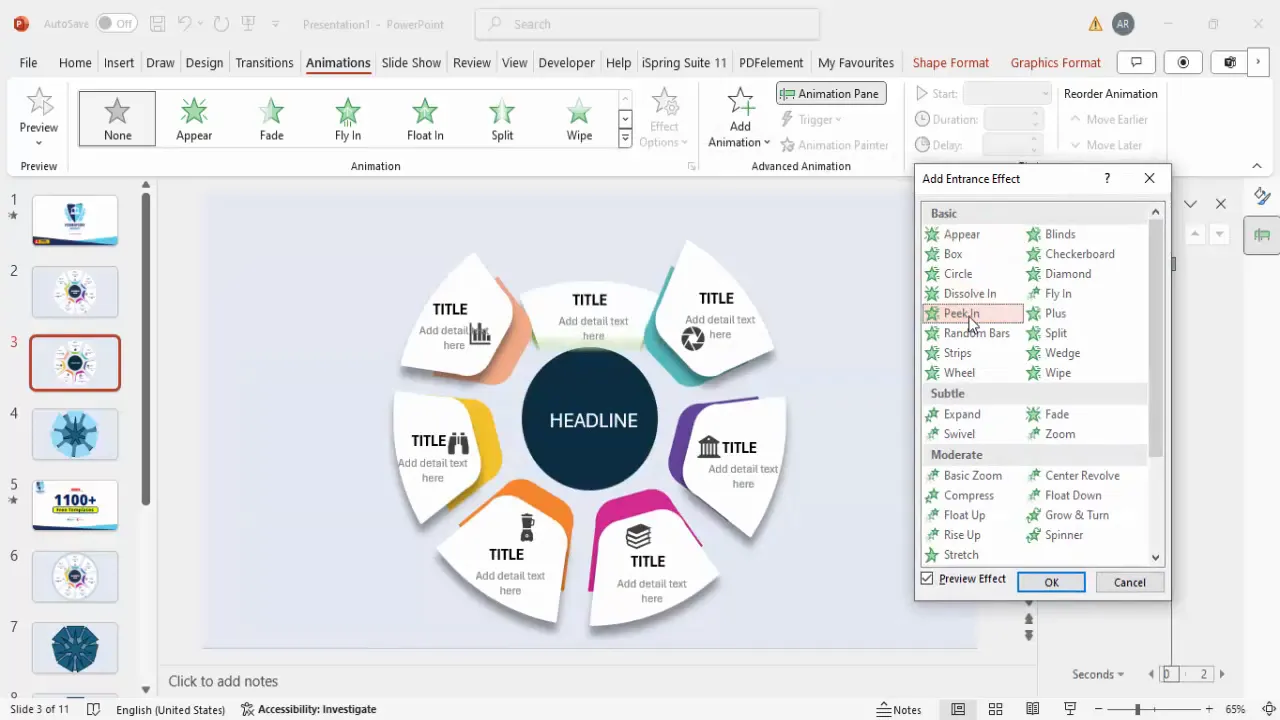
Task: Toggle Notes pane in status bar
Action: (x=899, y=709)
